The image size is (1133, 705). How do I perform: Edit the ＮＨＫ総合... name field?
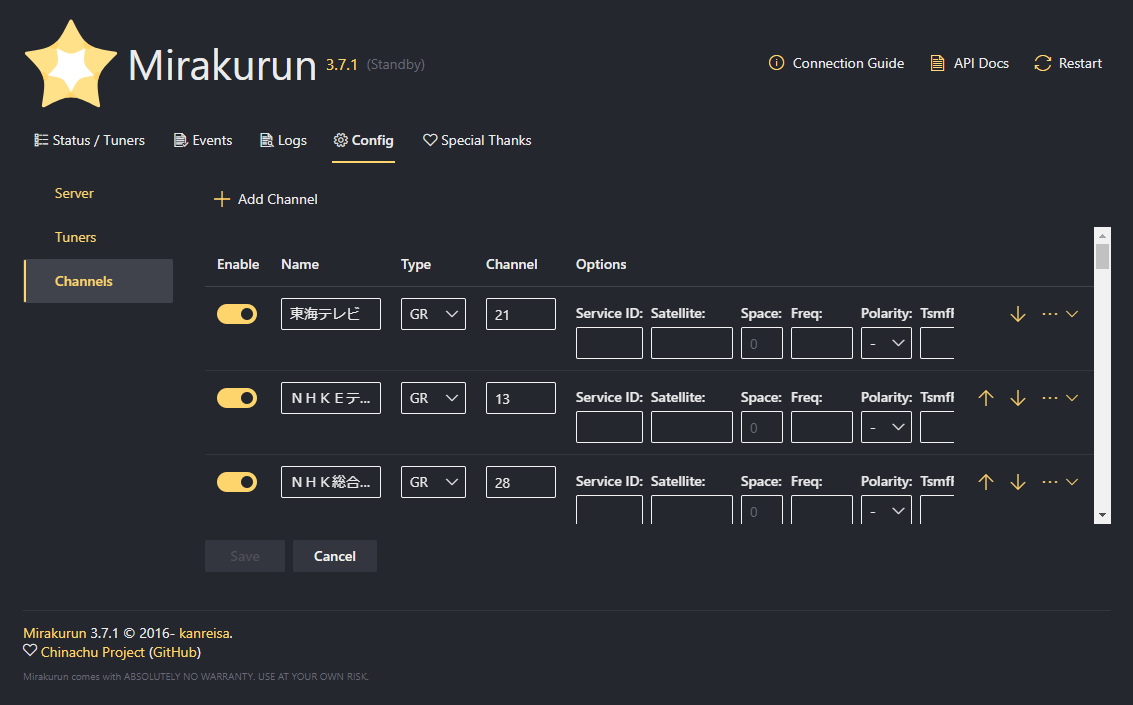(x=331, y=482)
